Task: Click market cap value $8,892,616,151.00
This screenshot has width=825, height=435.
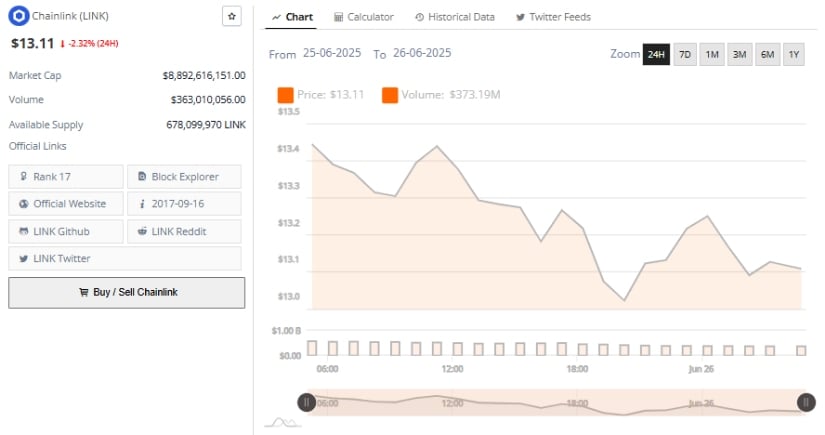Action: click(204, 75)
